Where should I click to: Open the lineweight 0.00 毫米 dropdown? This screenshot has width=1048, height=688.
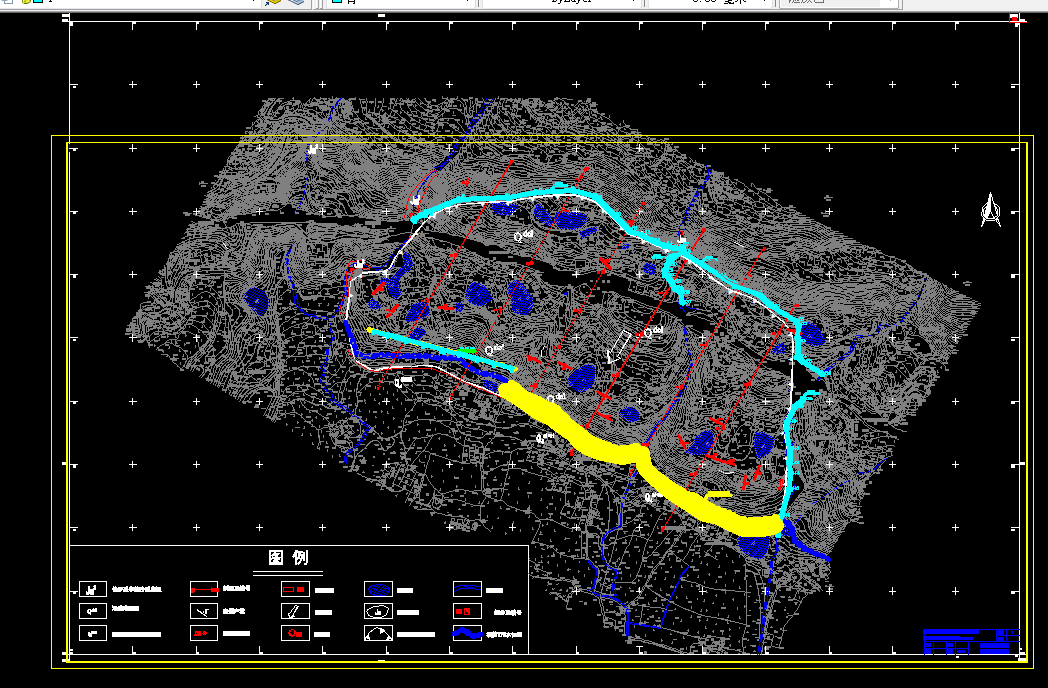pos(766,2)
